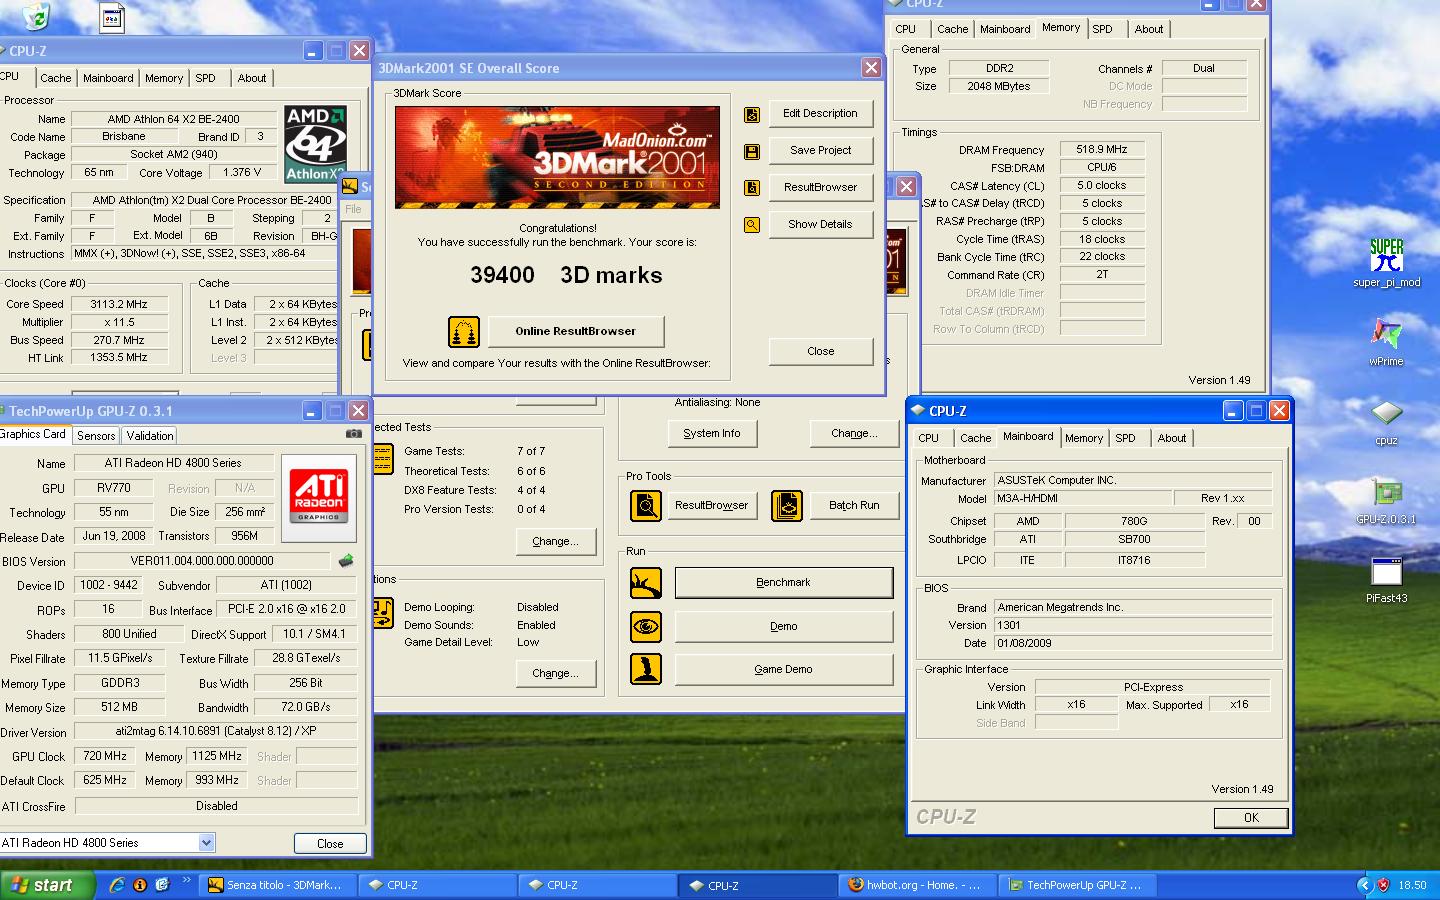Click the red shield tray icon
The width and height of the screenshot is (1440, 900).
[1383, 885]
